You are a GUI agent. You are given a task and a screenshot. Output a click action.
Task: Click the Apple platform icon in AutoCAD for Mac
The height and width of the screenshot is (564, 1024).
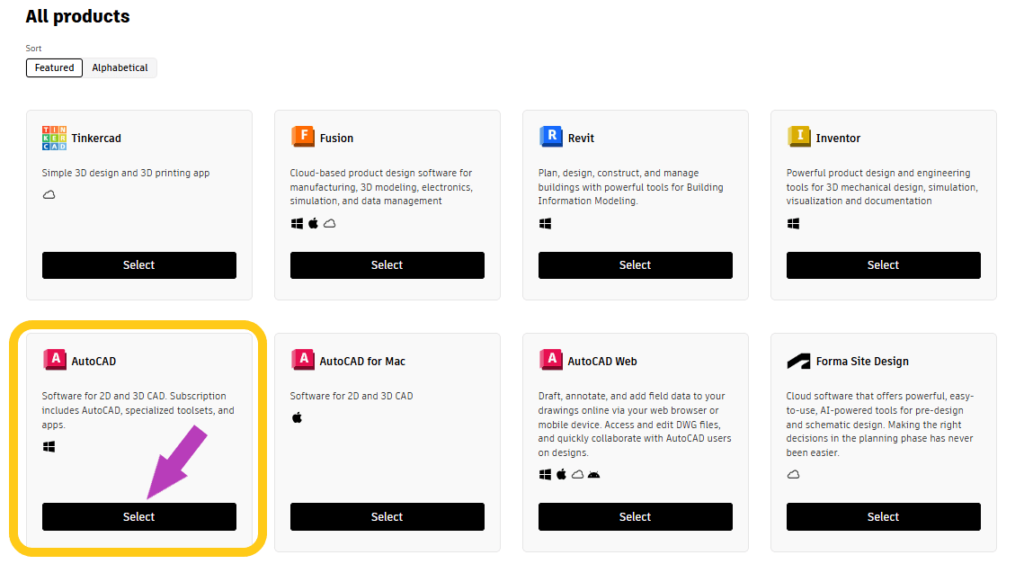pos(296,417)
